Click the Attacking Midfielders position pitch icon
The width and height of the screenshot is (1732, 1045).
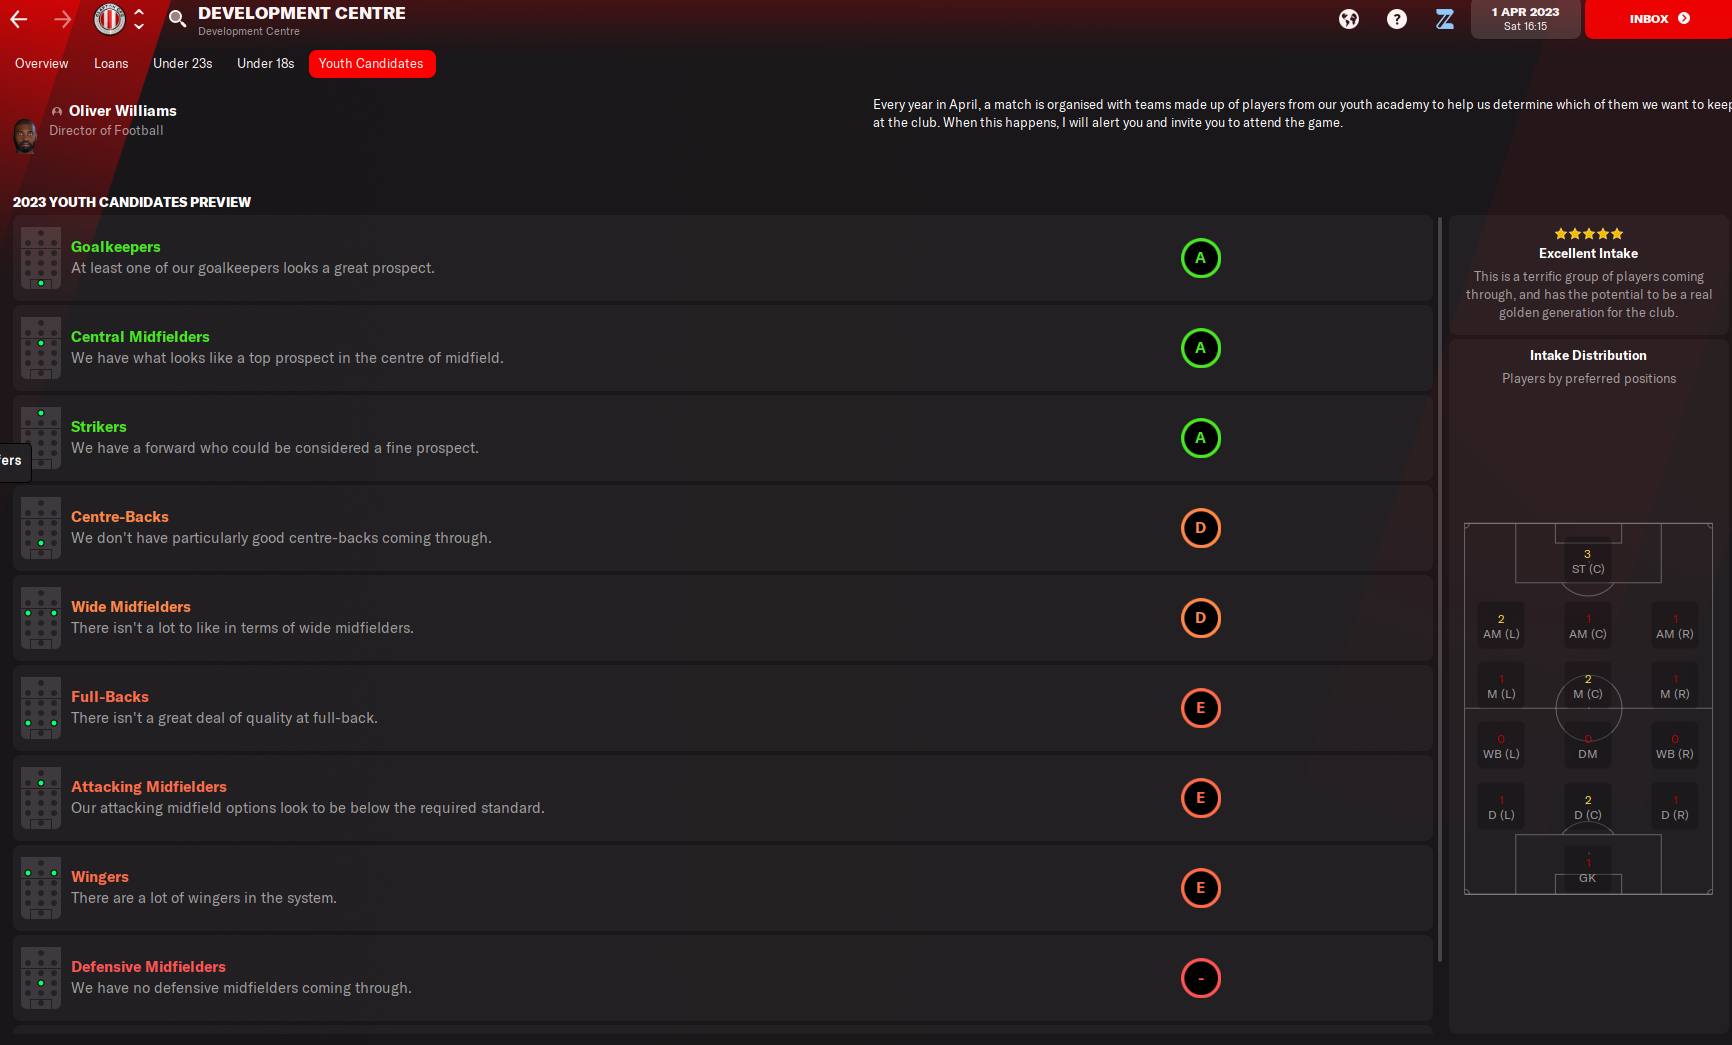[x=41, y=798]
